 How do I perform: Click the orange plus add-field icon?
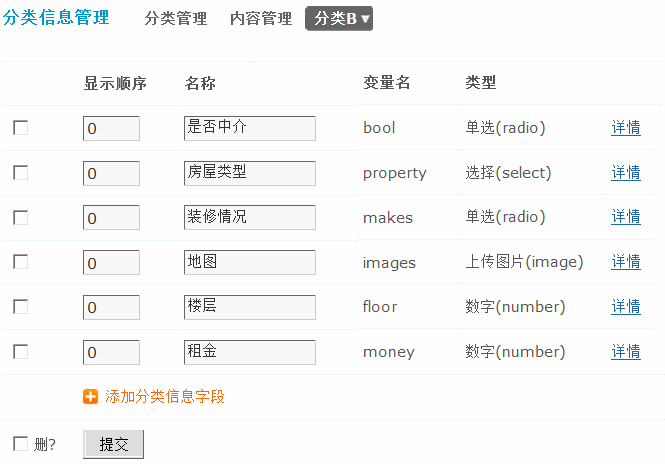(x=90, y=397)
